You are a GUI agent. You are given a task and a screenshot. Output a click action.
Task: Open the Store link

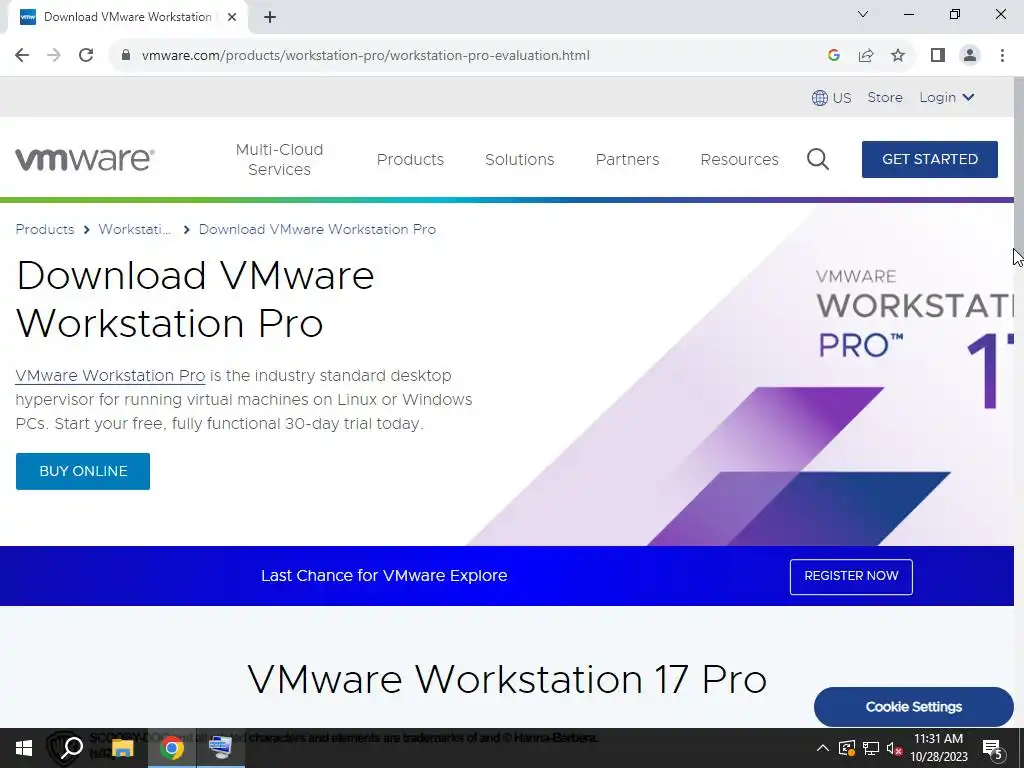click(x=885, y=97)
